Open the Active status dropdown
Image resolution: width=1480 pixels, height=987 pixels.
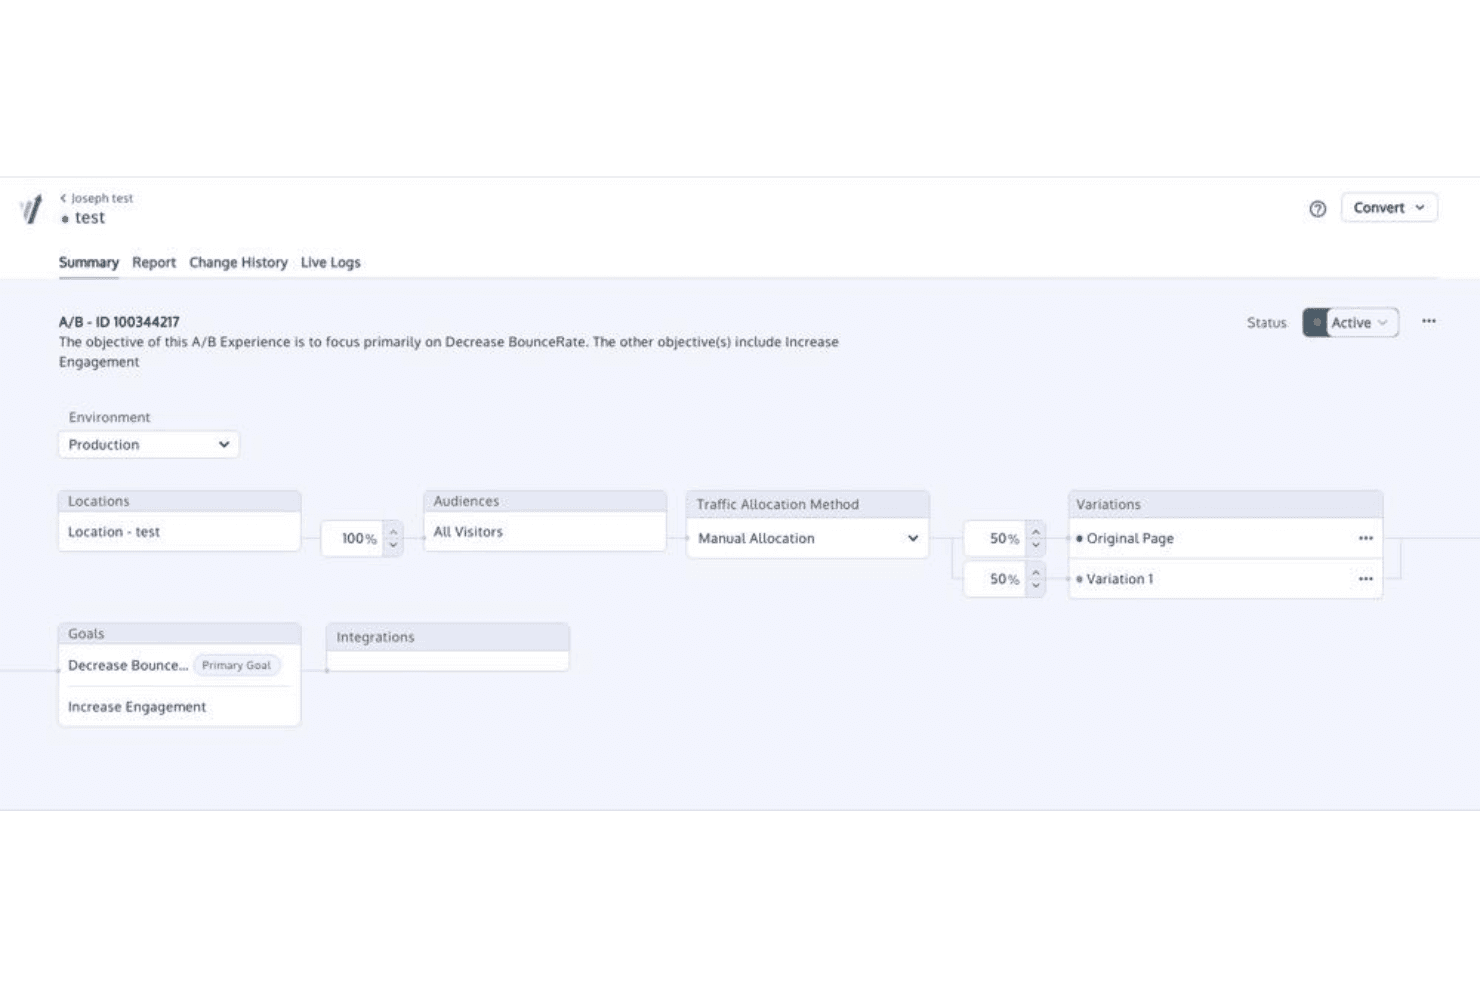[x=1350, y=322]
